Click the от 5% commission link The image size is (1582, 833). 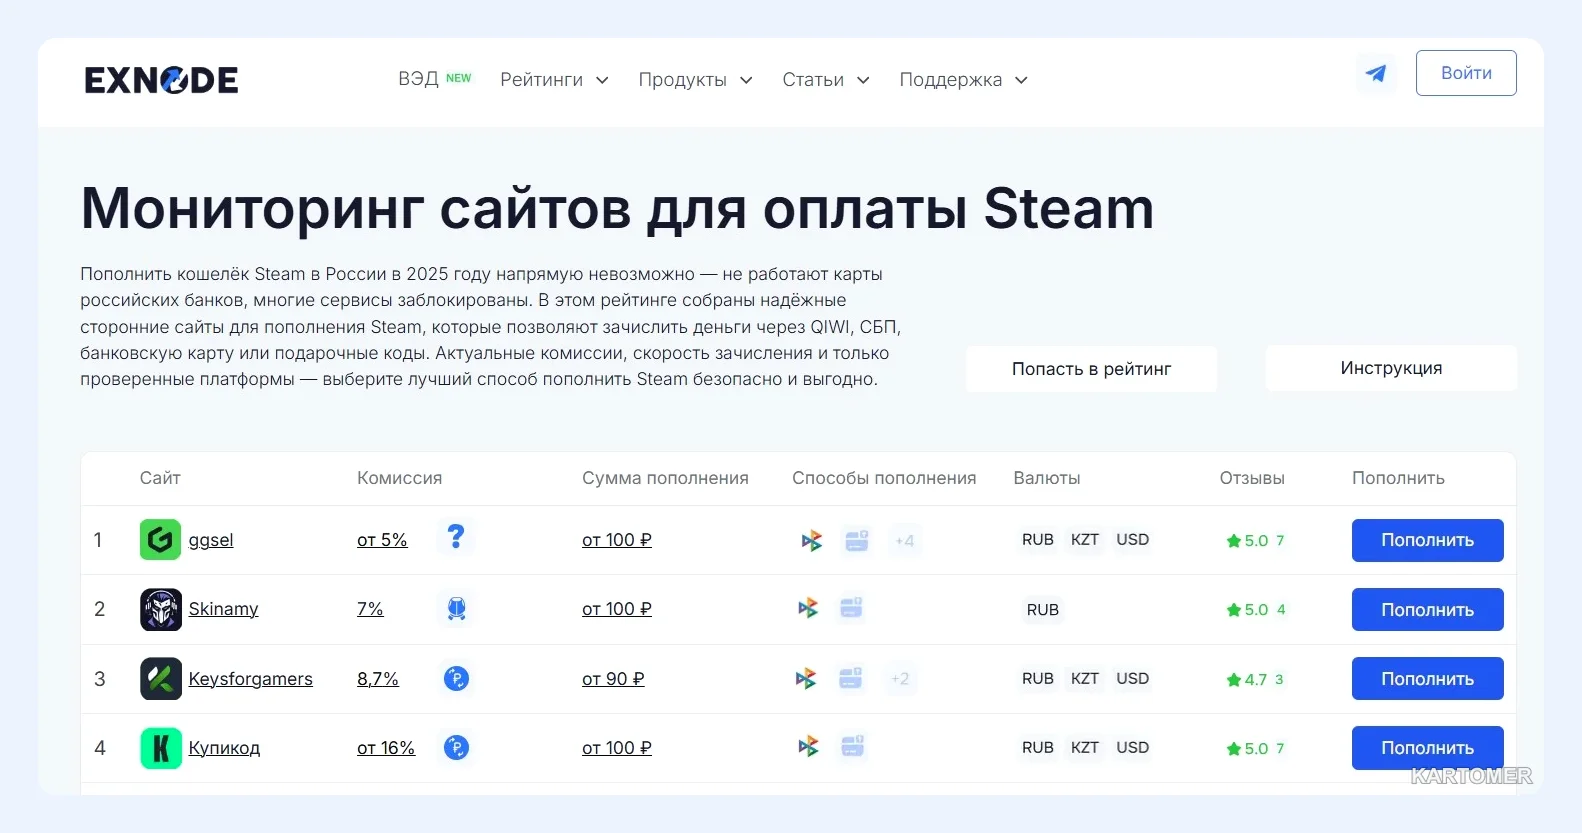pyautogui.click(x=382, y=540)
